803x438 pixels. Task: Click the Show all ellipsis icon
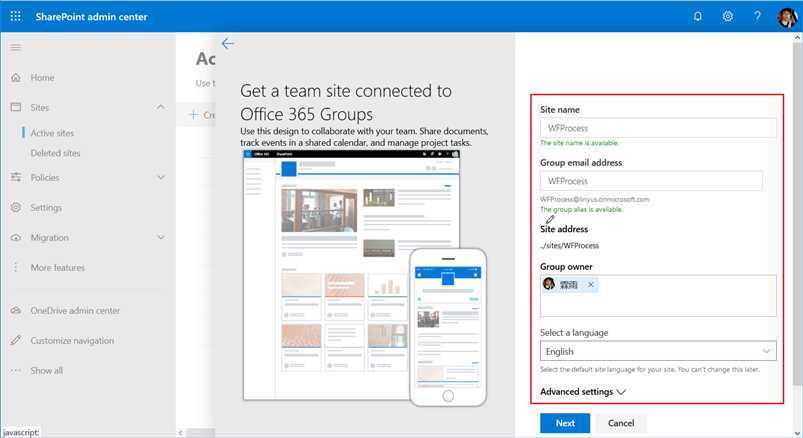[16, 370]
